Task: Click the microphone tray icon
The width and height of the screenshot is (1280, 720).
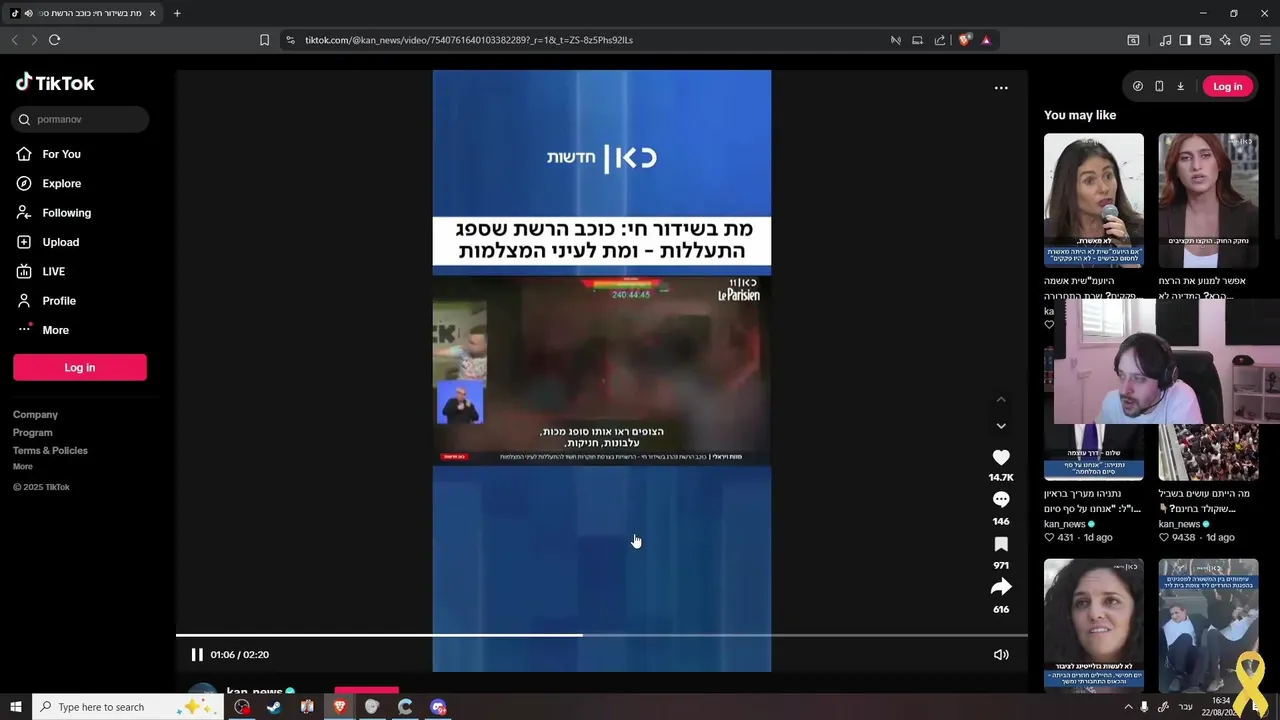Action: point(1145,707)
